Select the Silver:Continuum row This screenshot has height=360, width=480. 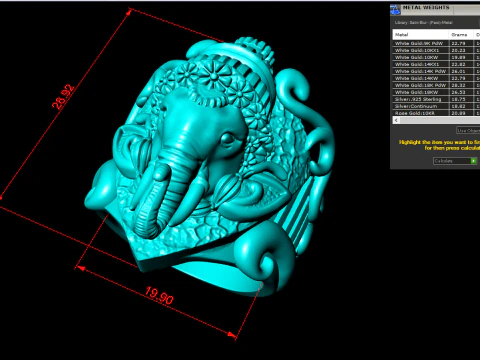[x=436, y=106]
